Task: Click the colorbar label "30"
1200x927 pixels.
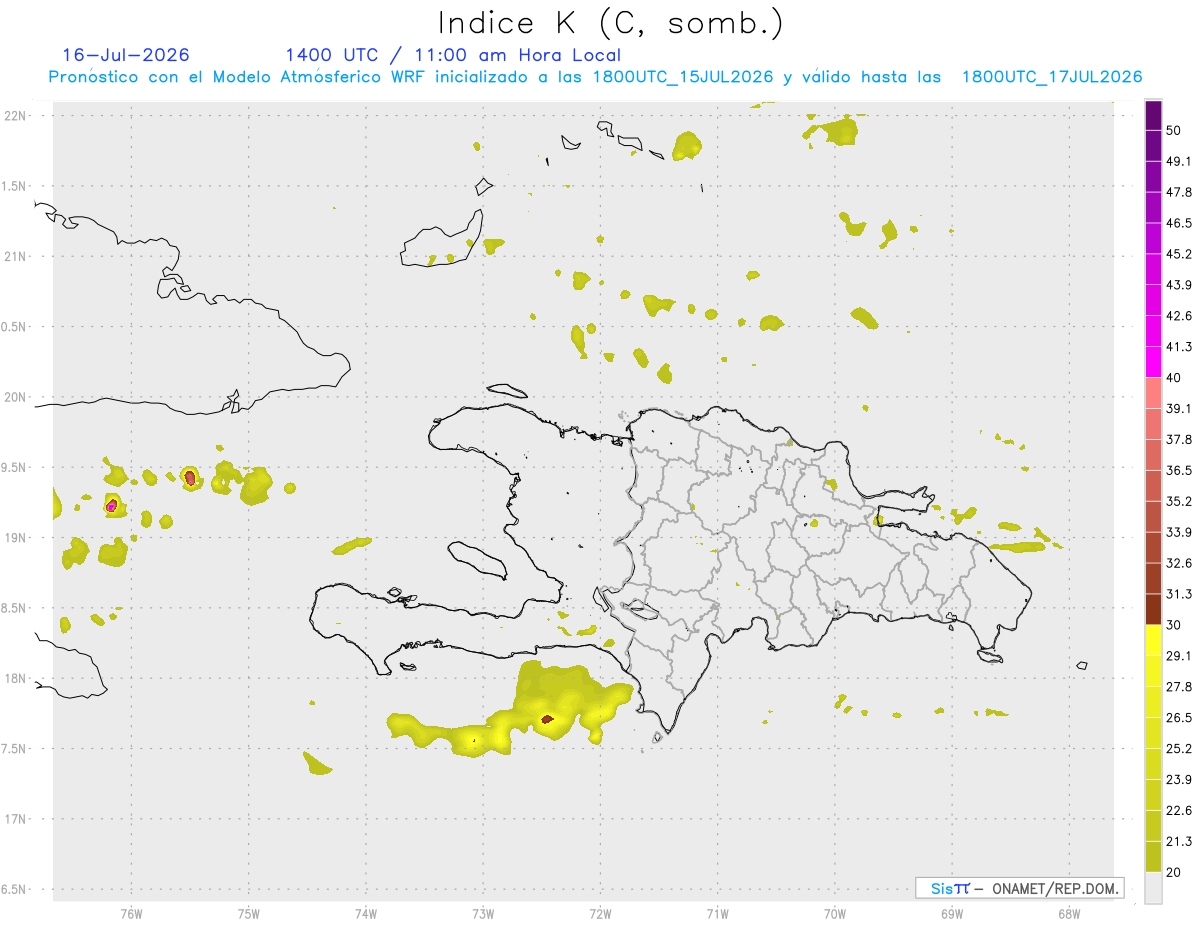Action: [x=1174, y=625]
